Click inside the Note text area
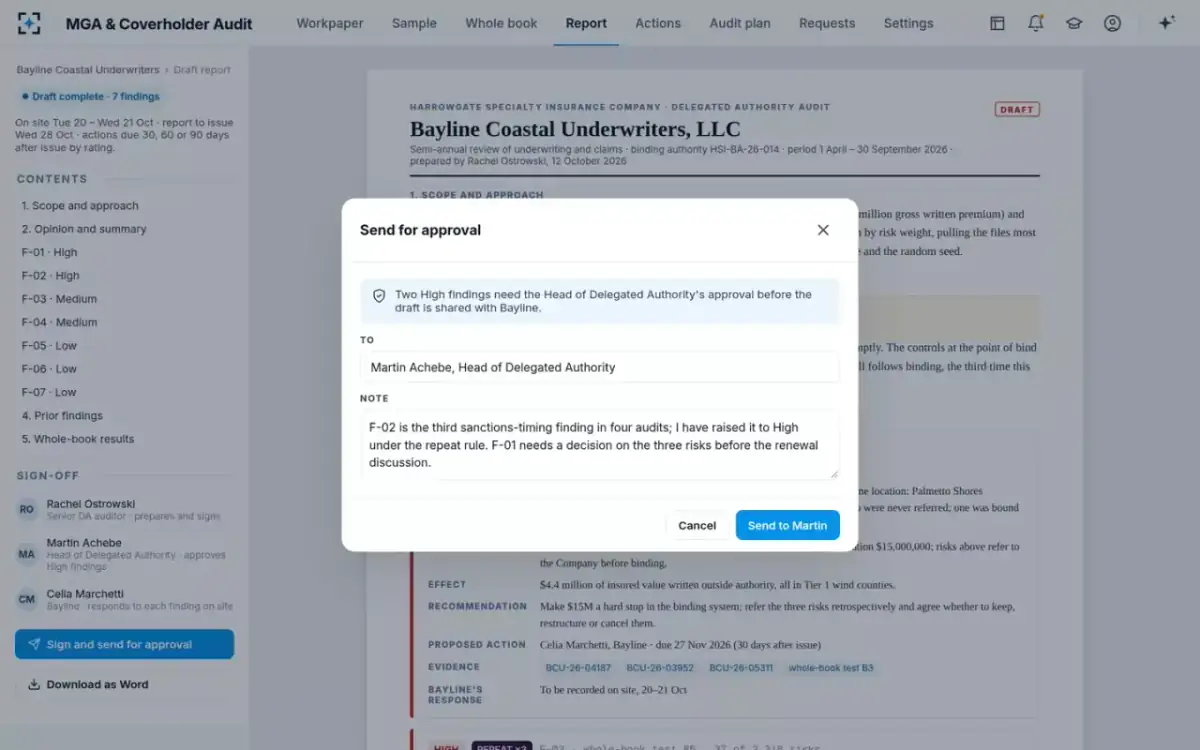Screen dimensions: 1200x750 pyautogui.click(x=600, y=445)
